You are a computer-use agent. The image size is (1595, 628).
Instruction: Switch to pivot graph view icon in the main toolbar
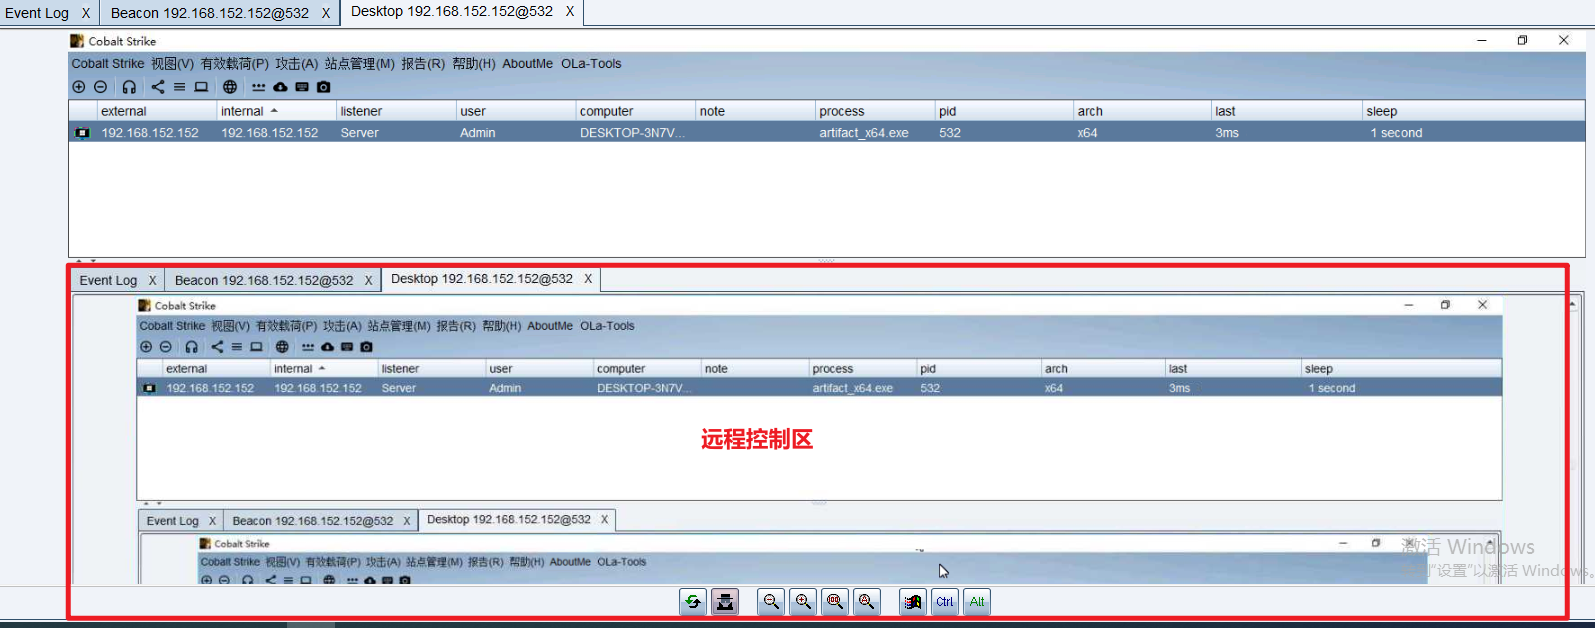pyautogui.click(x=158, y=87)
